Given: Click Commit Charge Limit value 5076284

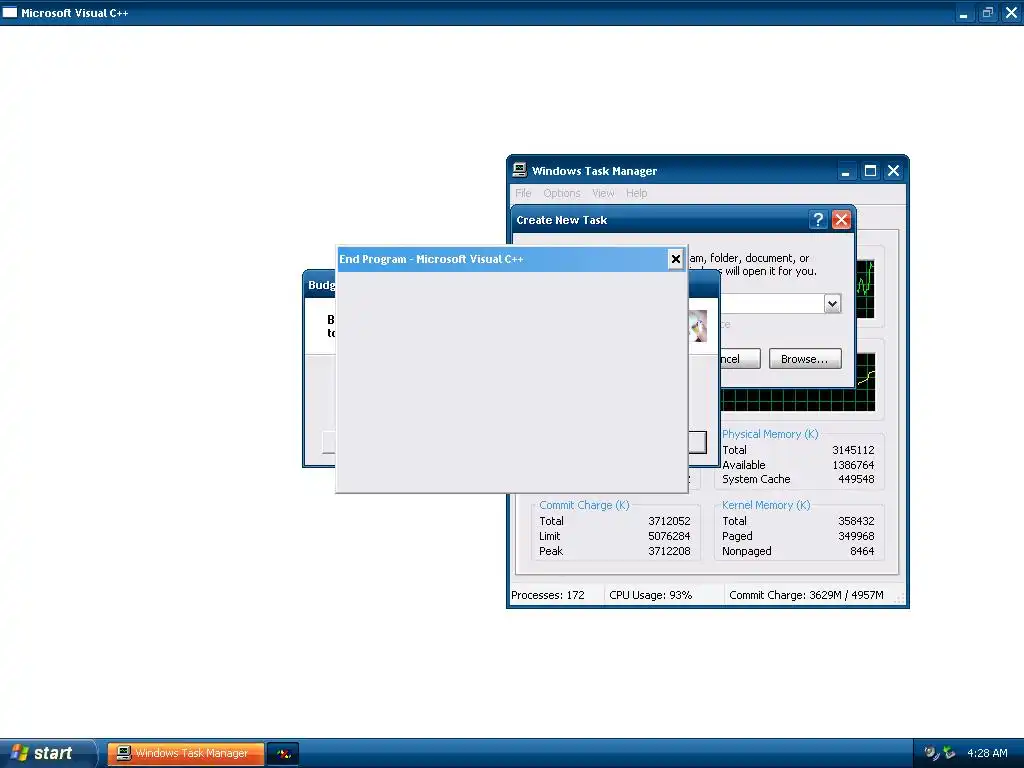Looking at the screenshot, I should [669, 536].
